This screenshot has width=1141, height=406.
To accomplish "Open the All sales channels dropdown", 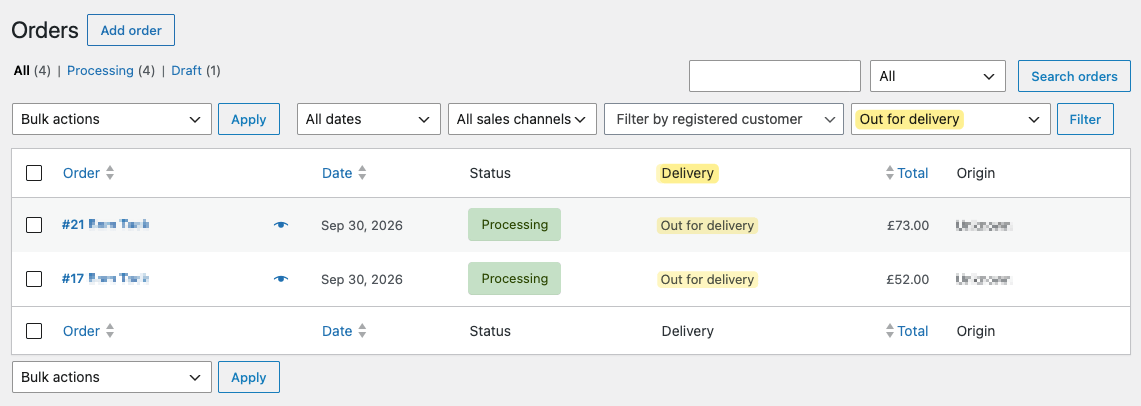I will [522, 119].
